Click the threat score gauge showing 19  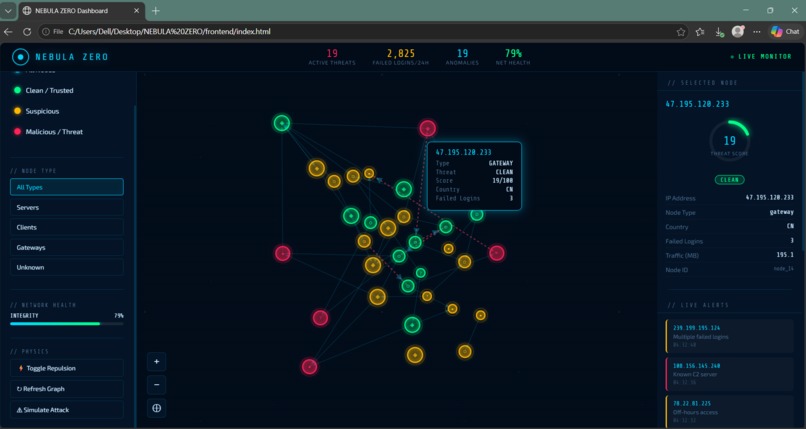coord(729,141)
